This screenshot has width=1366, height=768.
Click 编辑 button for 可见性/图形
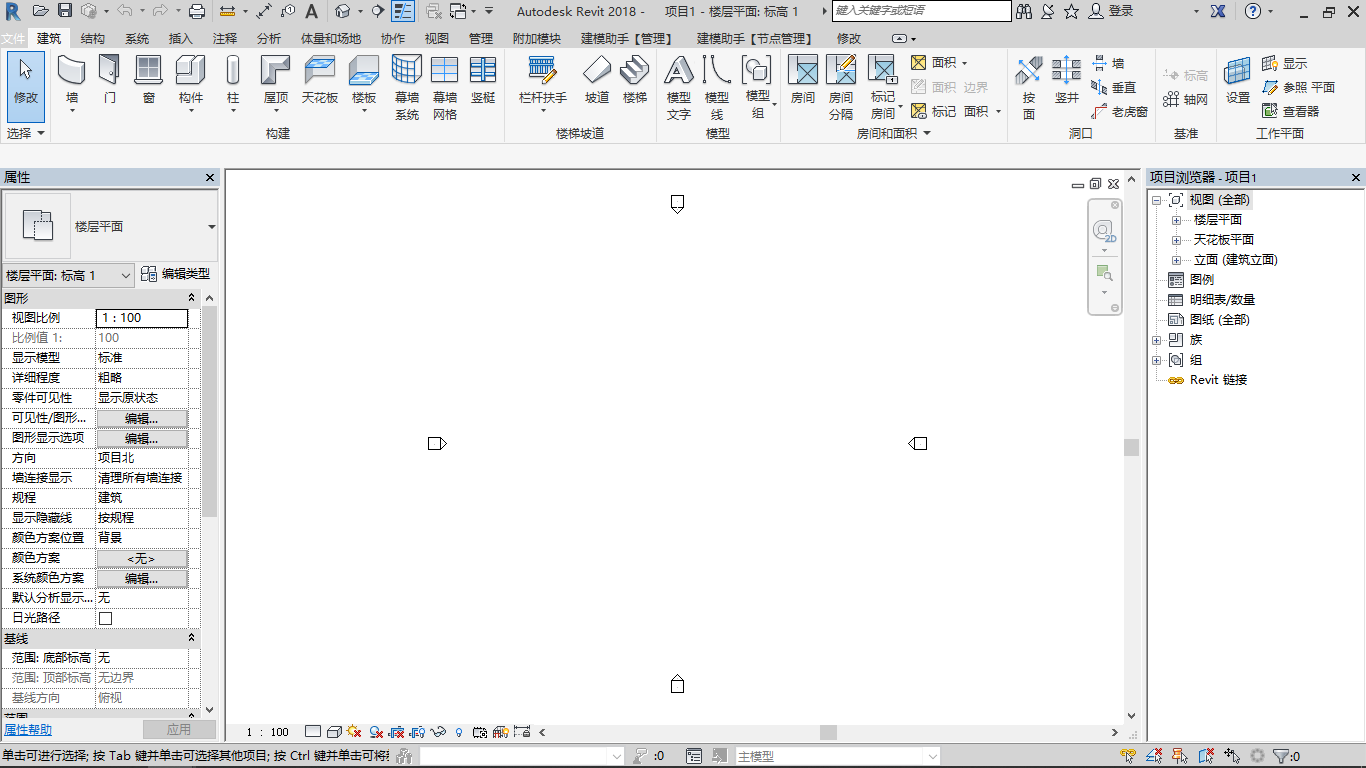pos(141,418)
